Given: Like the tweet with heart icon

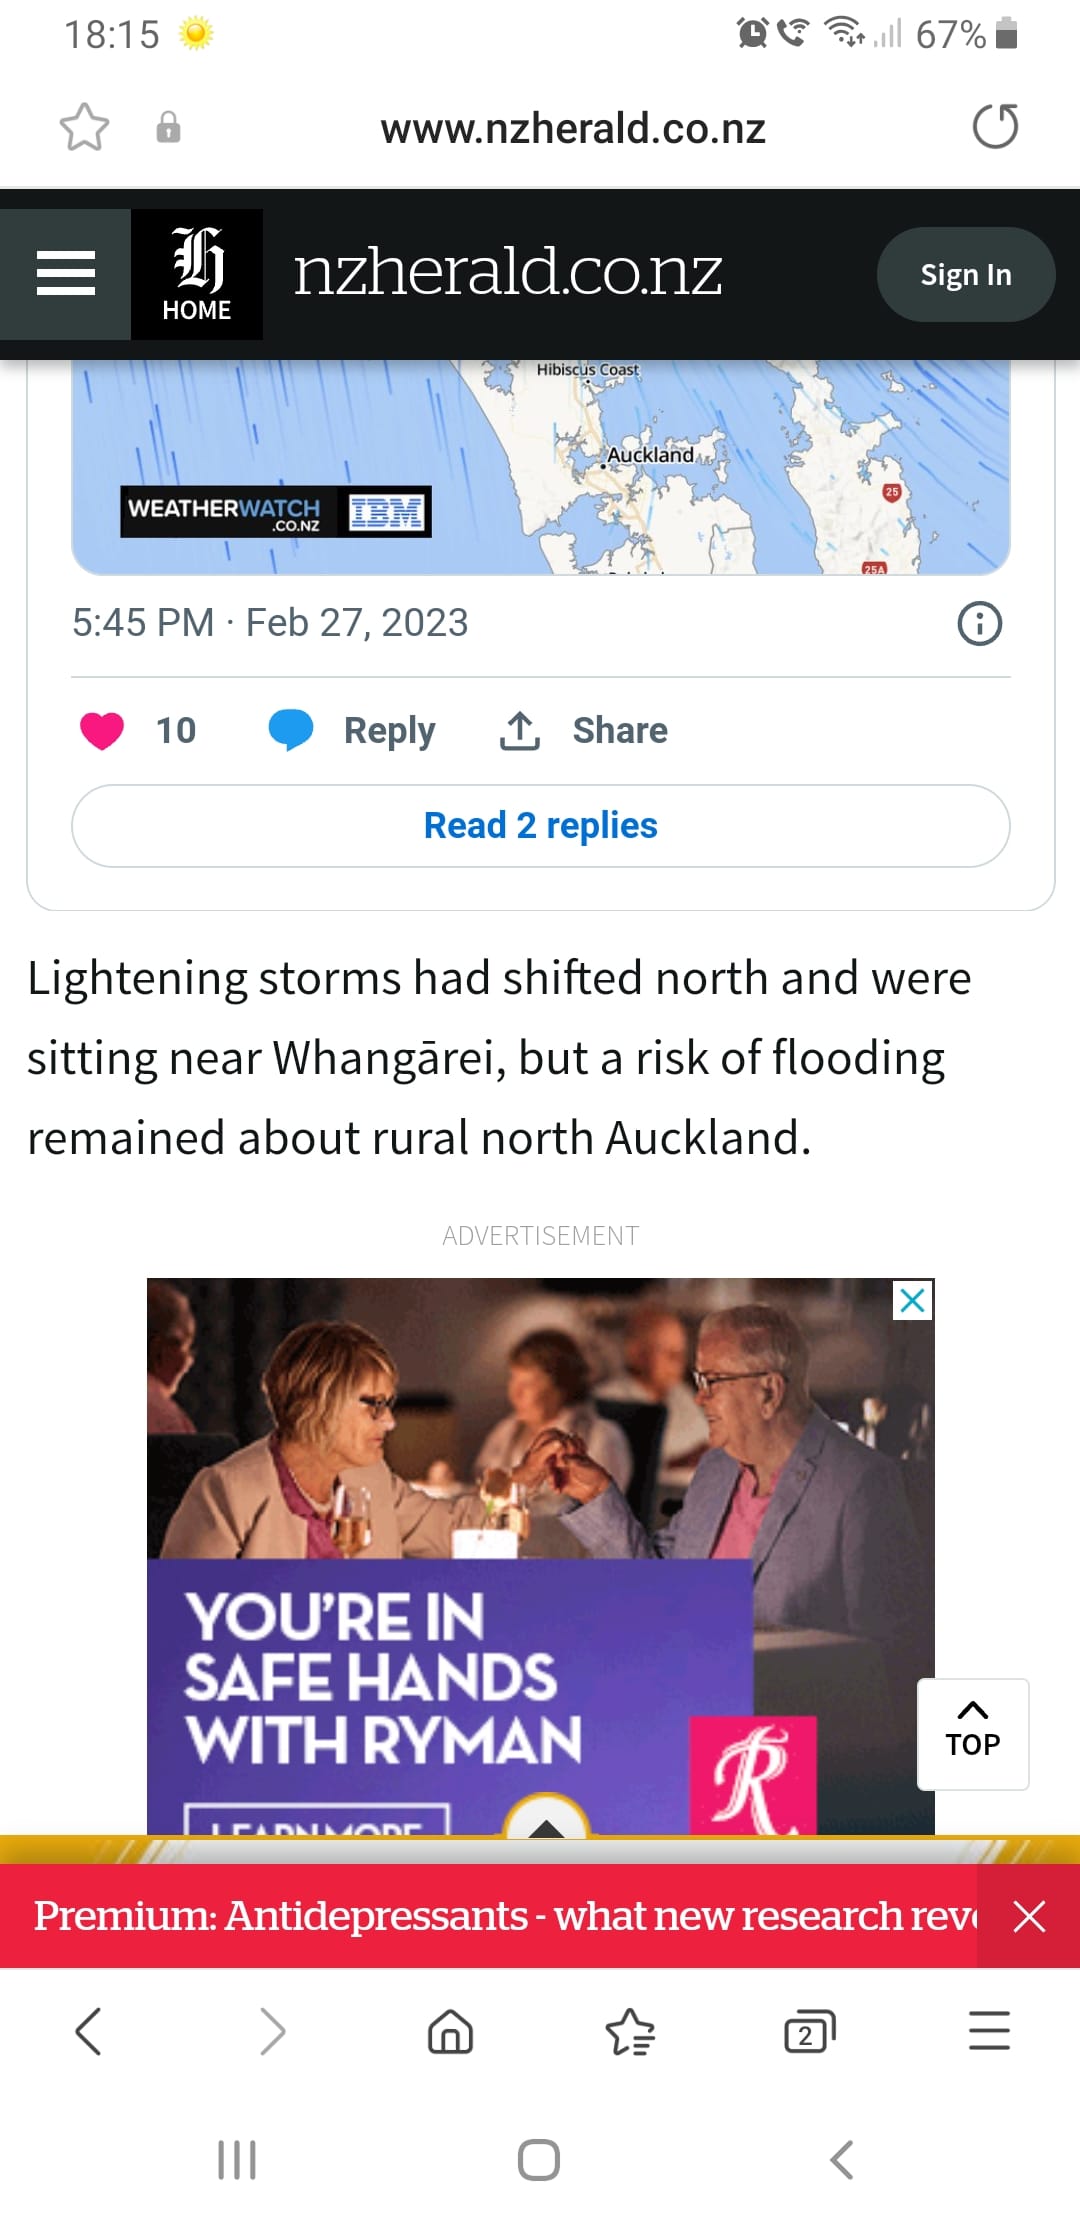Looking at the screenshot, I should click(x=102, y=731).
